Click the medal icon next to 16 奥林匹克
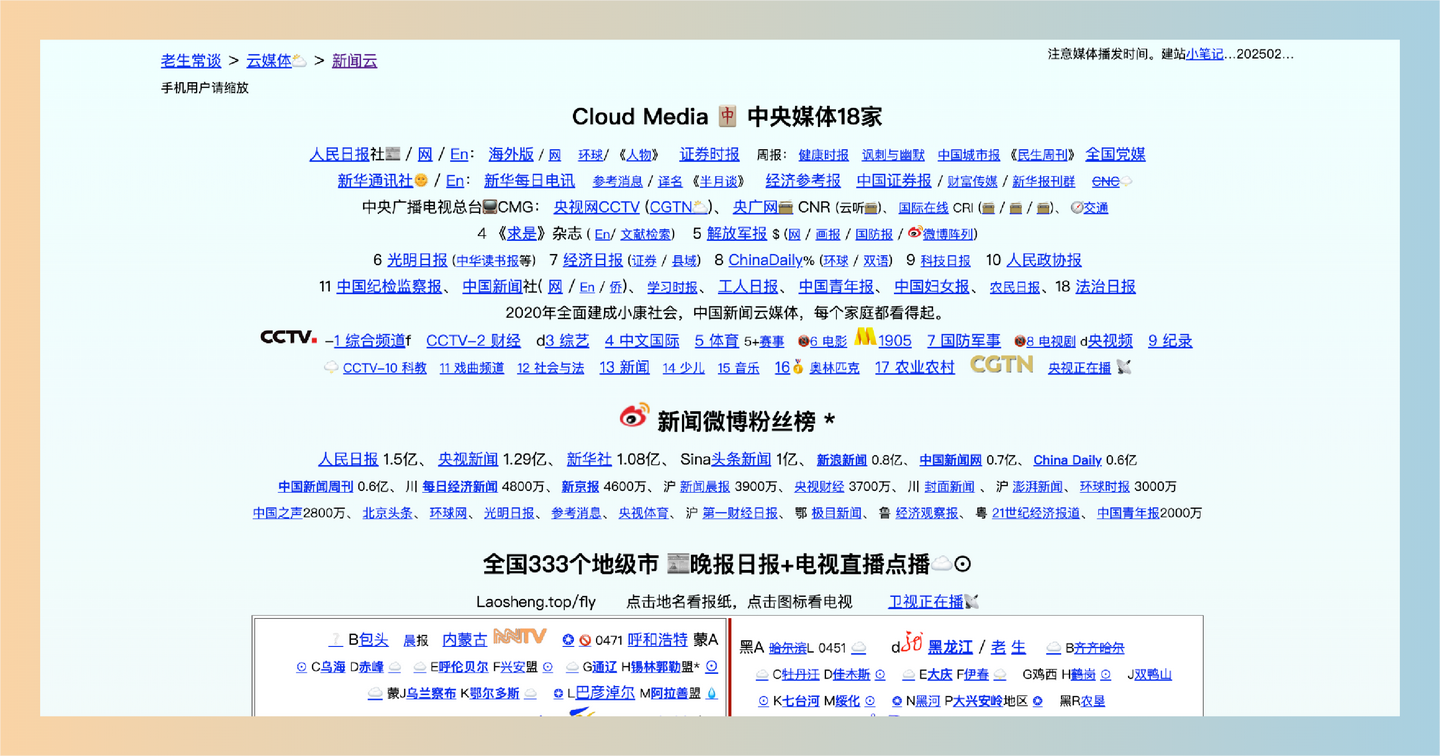This screenshot has width=1440, height=756. [x=798, y=367]
